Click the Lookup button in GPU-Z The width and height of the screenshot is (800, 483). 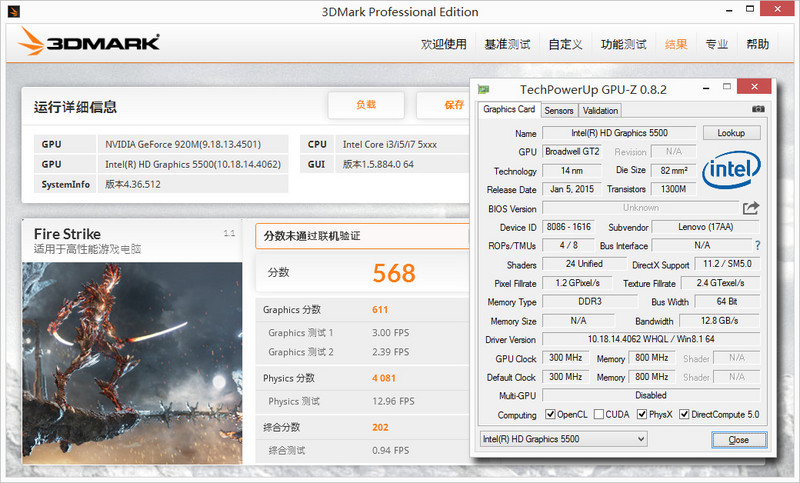(x=731, y=133)
